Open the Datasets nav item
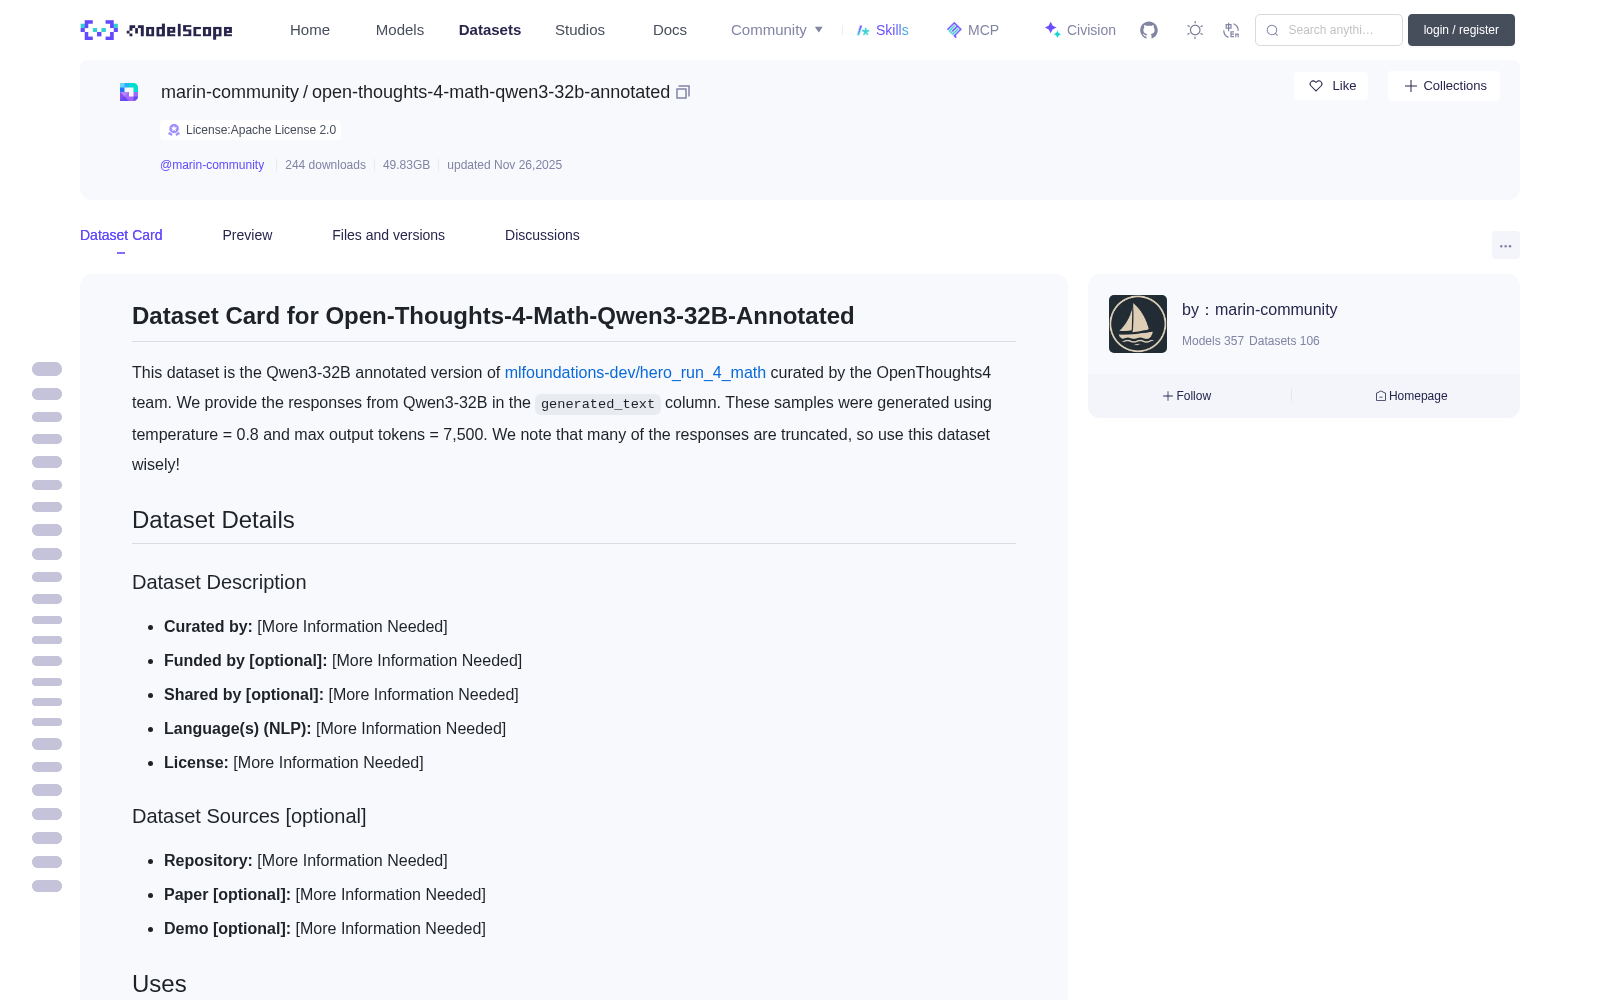1600x1000 pixels. point(490,30)
